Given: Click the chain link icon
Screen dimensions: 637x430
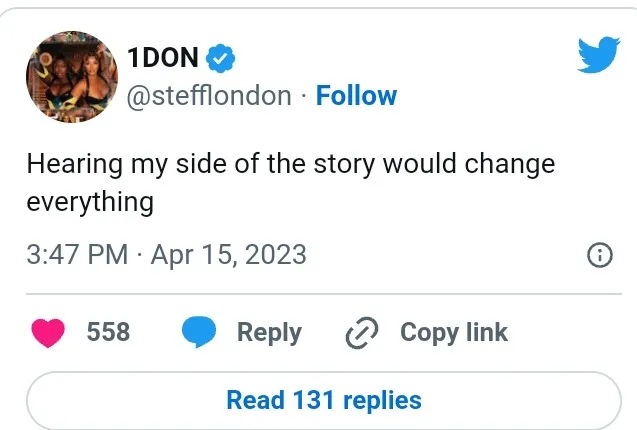Looking at the screenshot, I should pos(358,333).
